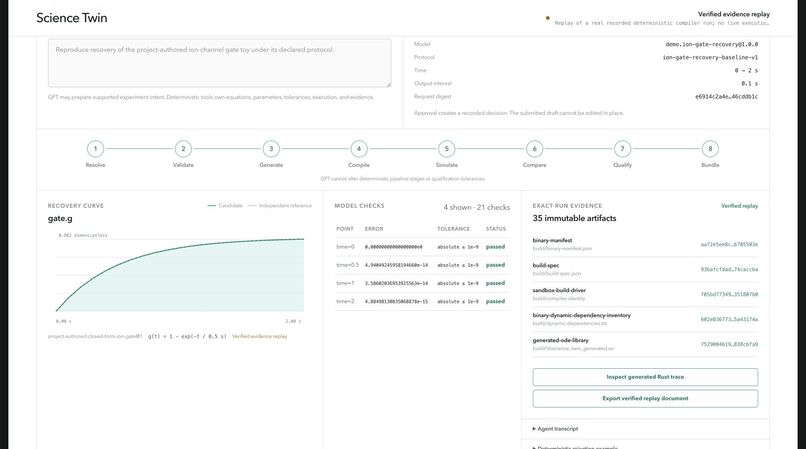Click pipeline step 8 Bundle circle
Image resolution: width=806 pixels, height=449 pixels.
click(x=710, y=149)
